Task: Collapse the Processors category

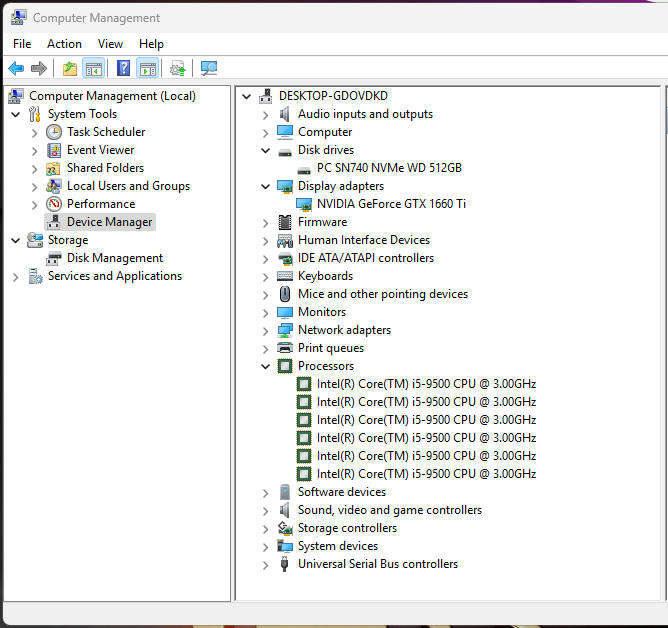Action: 265,366
